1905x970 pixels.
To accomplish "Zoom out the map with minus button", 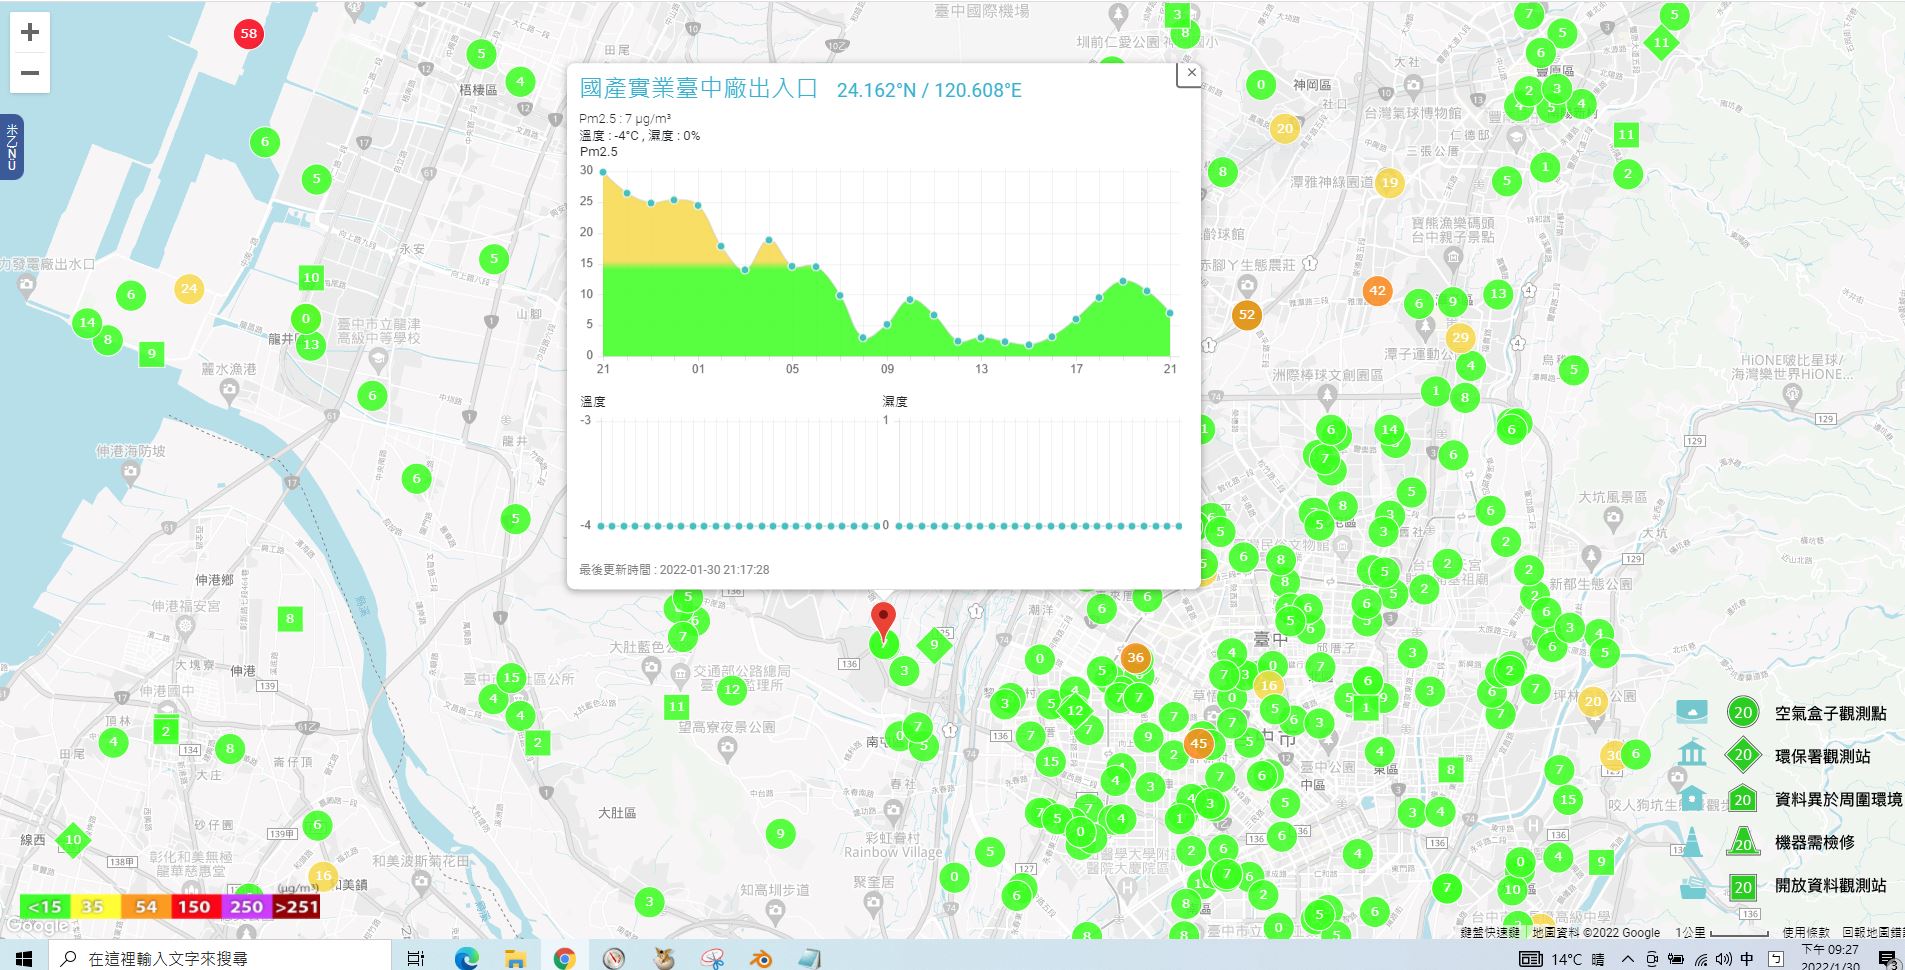I will [30, 73].
